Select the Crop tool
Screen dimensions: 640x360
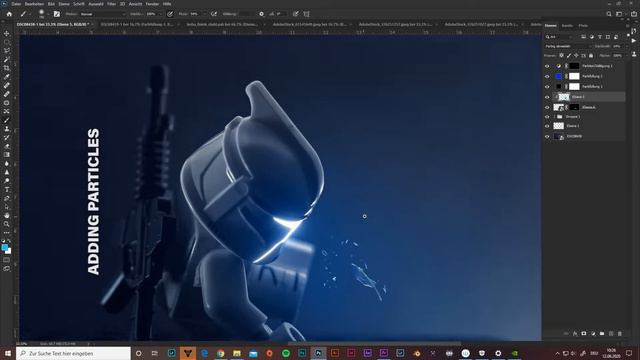[7, 68]
